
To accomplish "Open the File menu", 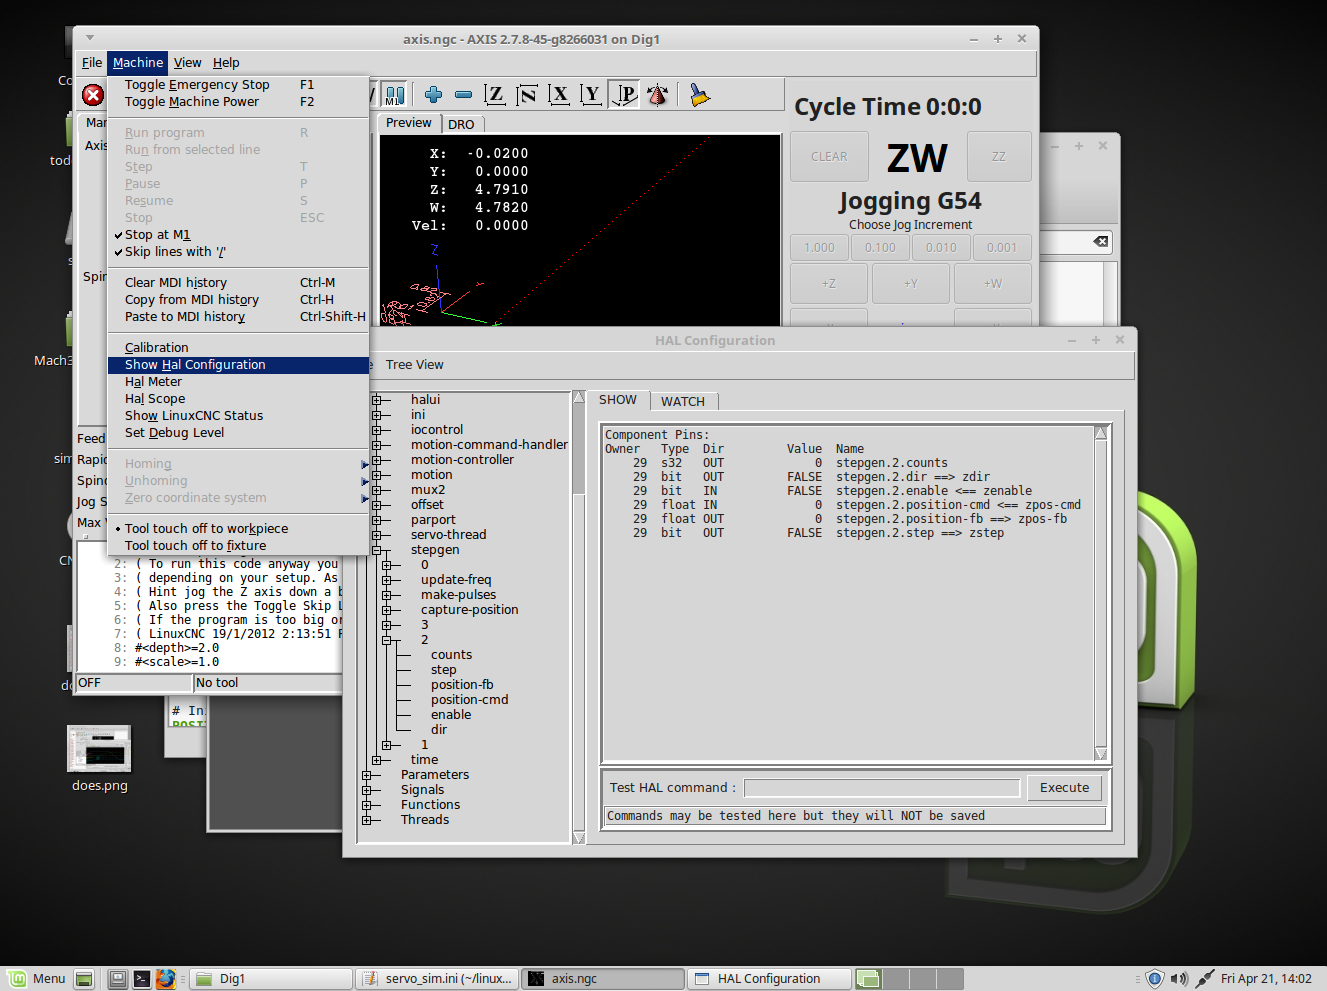I will click(x=92, y=63).
